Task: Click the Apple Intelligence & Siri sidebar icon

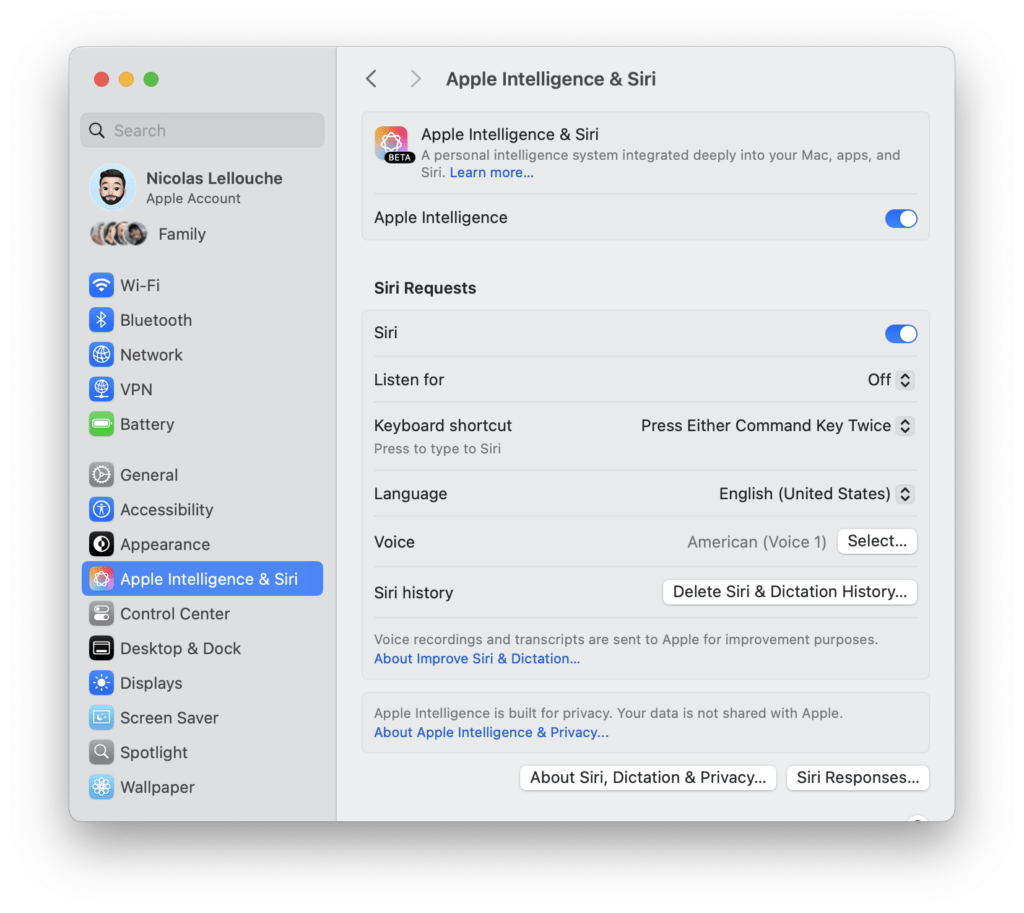Action: pos(101,579)
